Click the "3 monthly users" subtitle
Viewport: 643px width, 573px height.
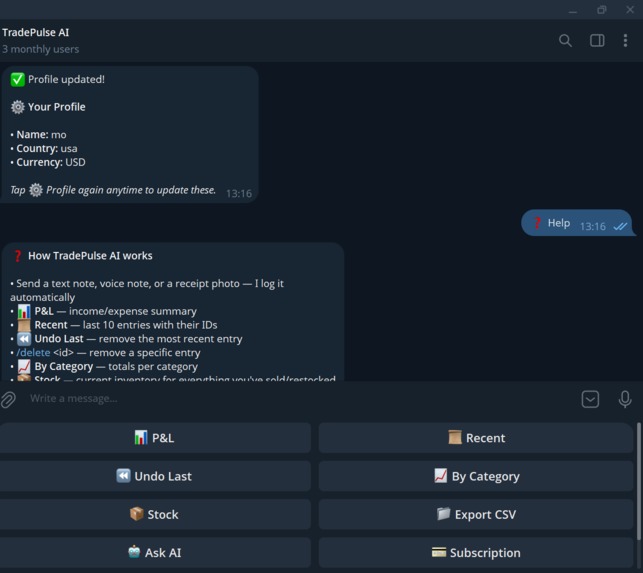click(41, 49)
